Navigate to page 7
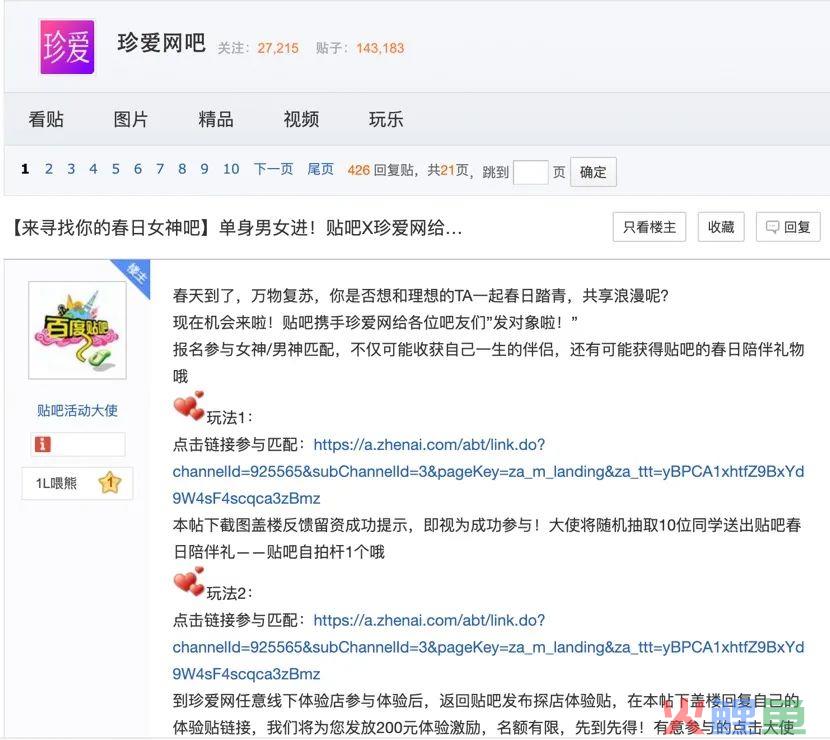 [x=160, y=169]
